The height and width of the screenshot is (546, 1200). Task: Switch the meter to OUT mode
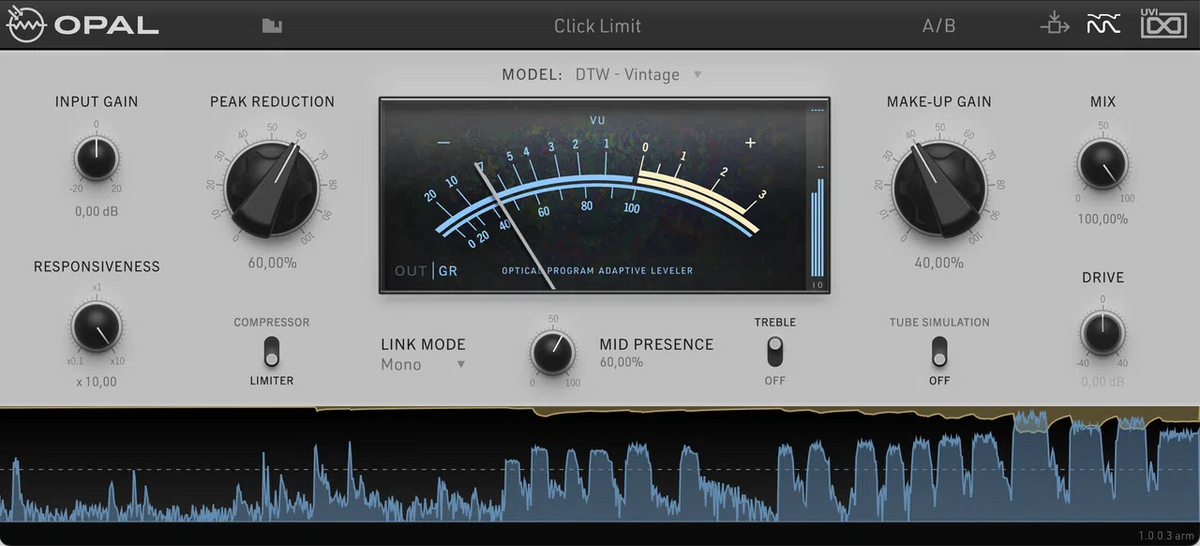[x=411, y=271]
